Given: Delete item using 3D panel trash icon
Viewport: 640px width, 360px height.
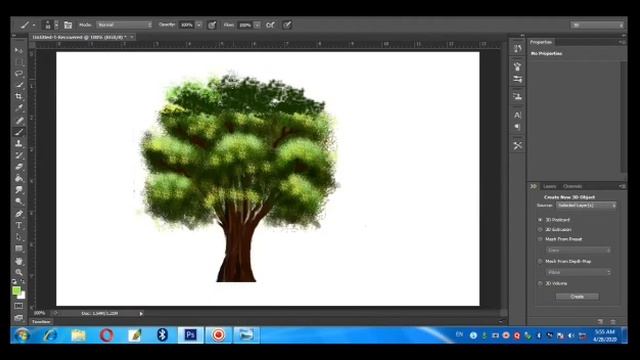Looking at the screenshot, I should pos(613,322).
